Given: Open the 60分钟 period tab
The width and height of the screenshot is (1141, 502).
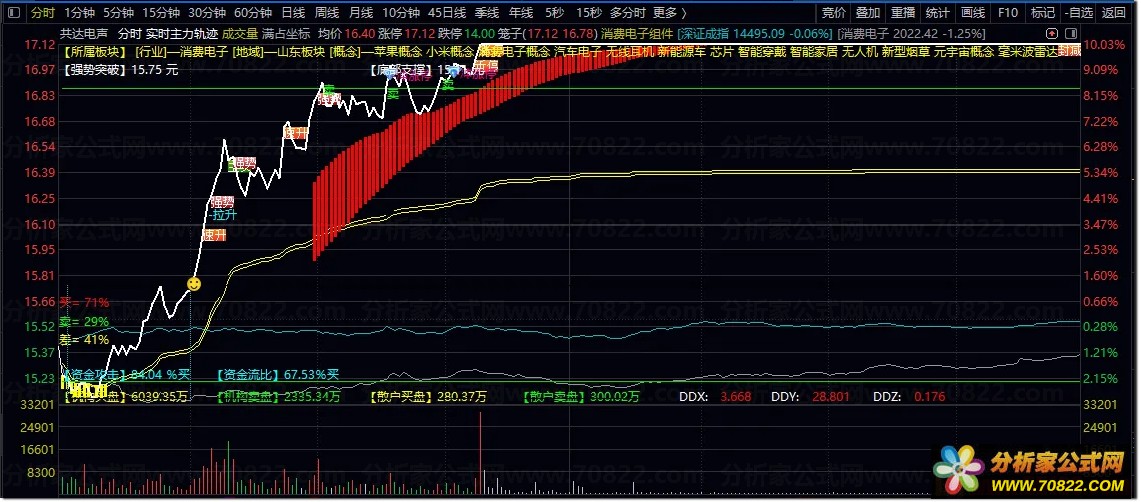Looking at the screenshot, I should point(253,13).
